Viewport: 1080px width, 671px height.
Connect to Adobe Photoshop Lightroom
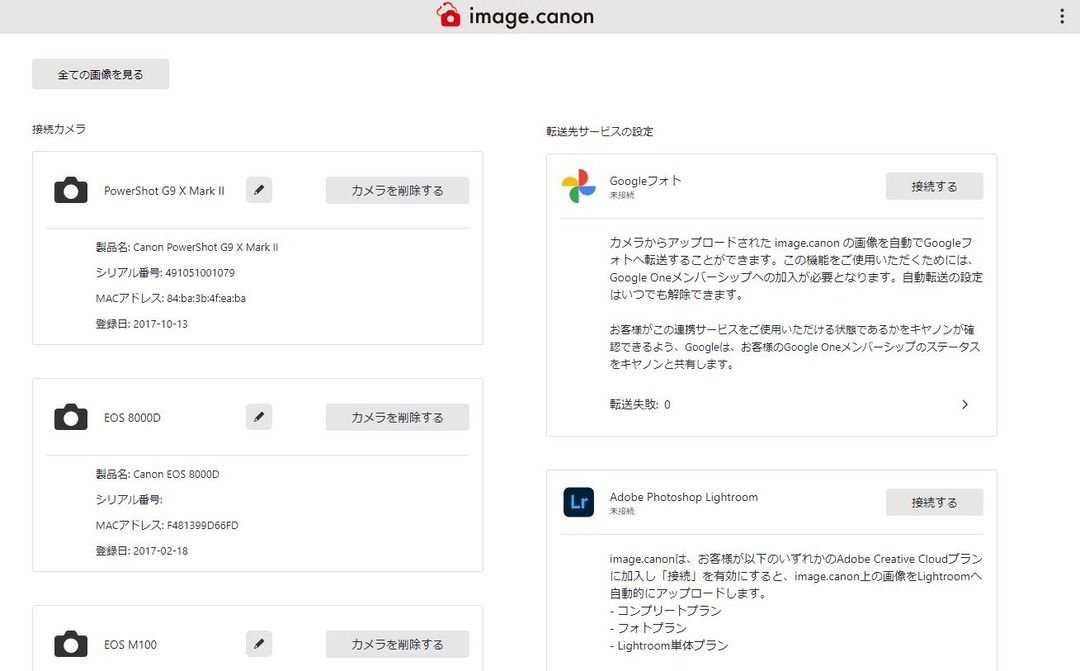(934, 502)
